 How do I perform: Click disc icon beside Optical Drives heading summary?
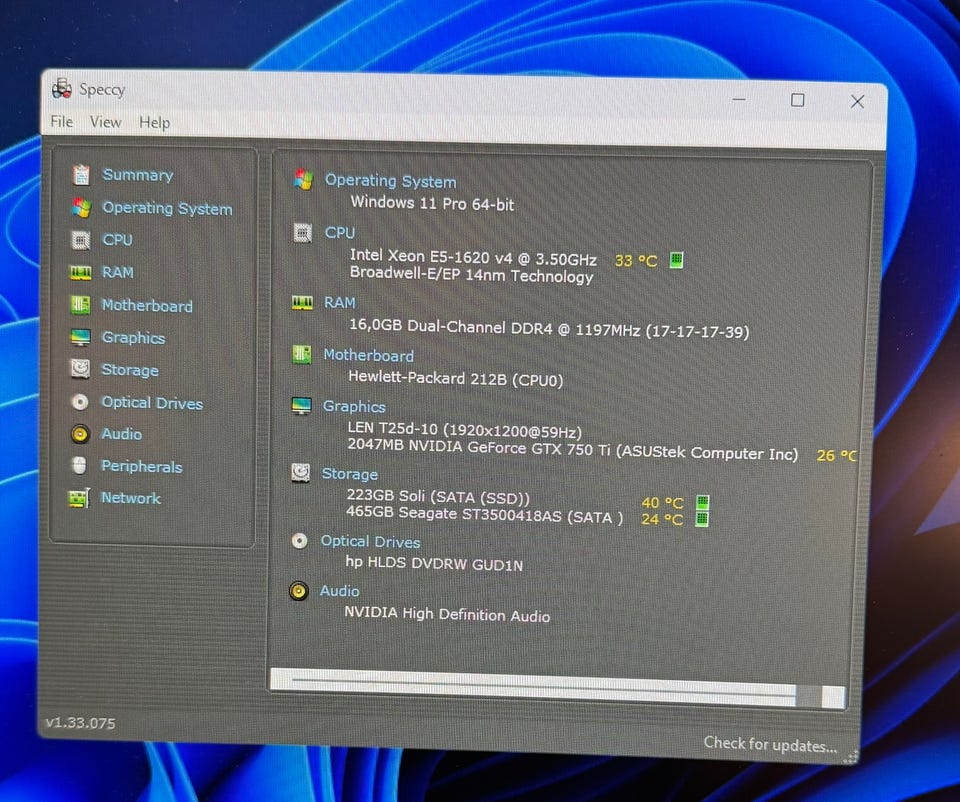299,541
